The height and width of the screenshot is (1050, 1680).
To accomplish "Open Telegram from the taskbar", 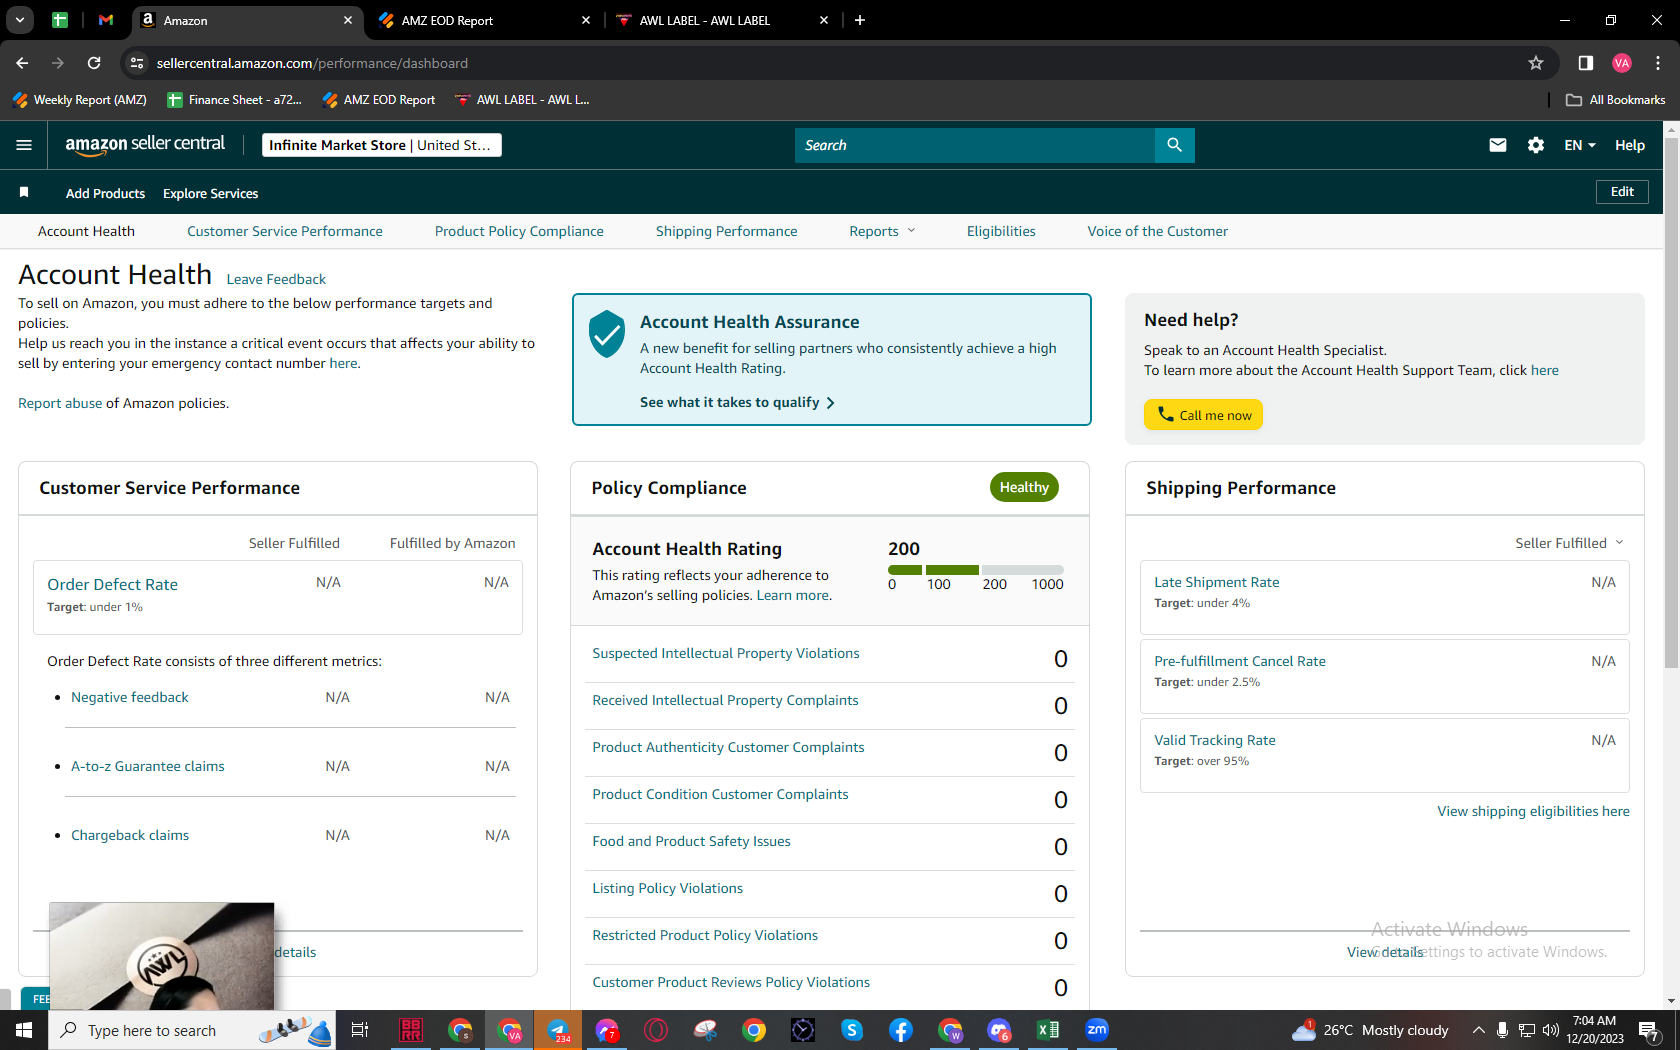I will [558, 1030].
